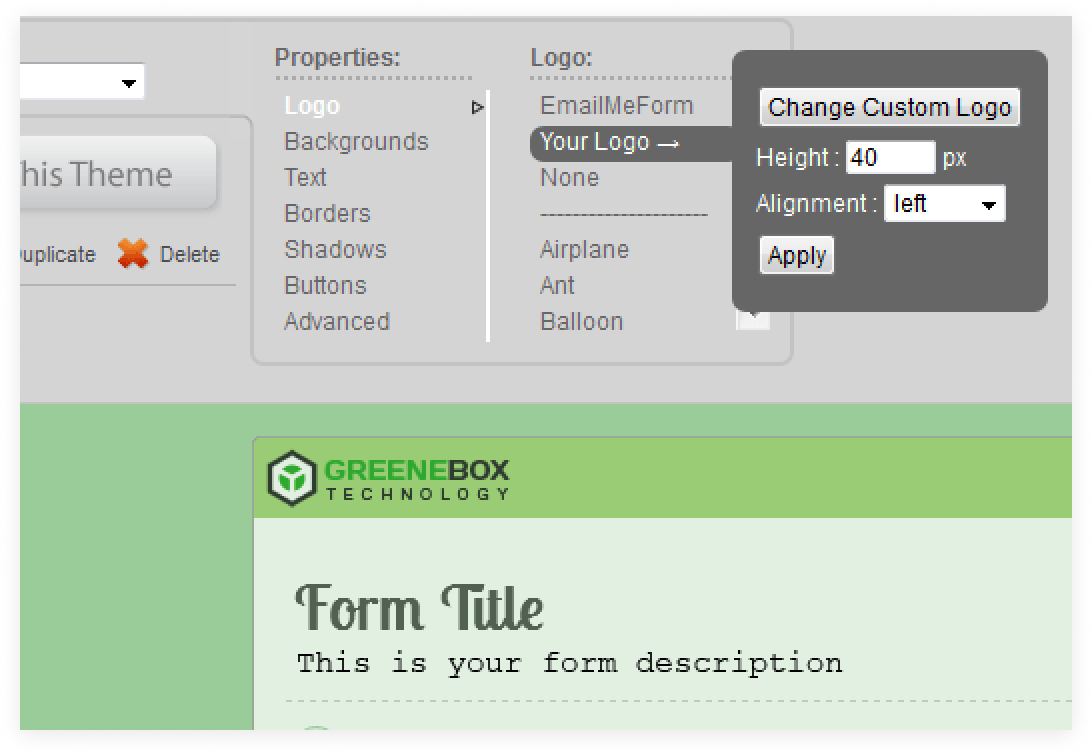This screenshot has height=754, width=1092.
Task: Click the arrow beside Logo property
Action: point(477,107)
